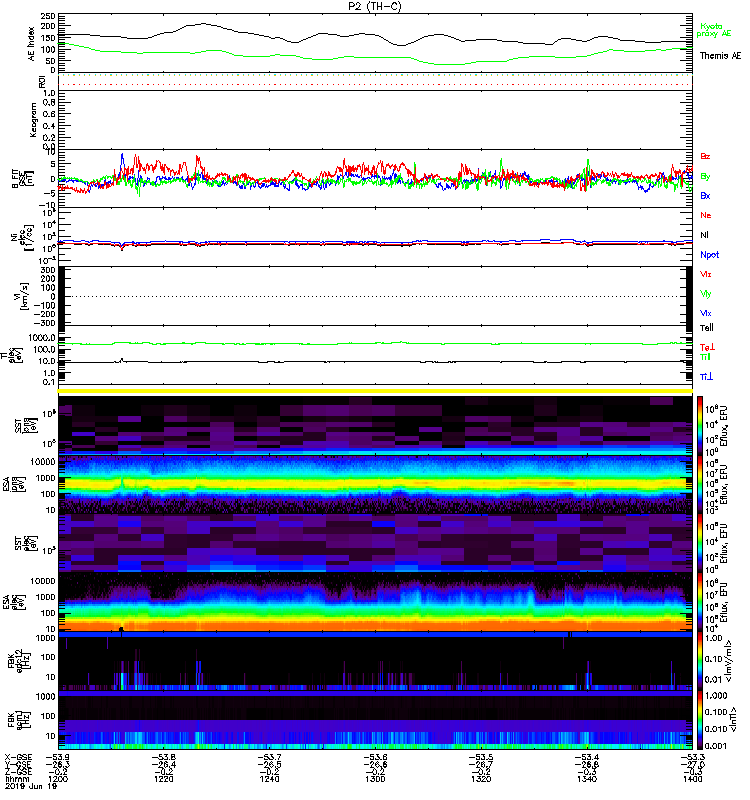
Task: Click the date label 2019 Jun 19
Action: 31,786
